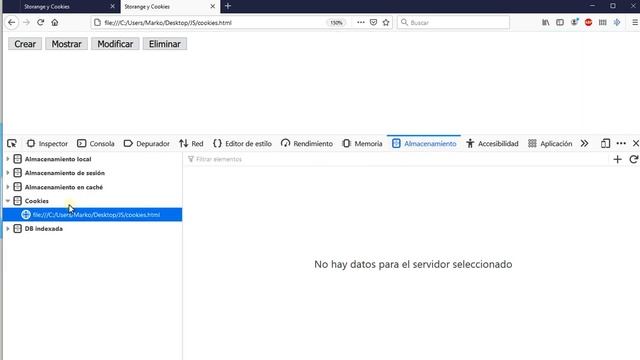
Task: Close the first Storange y Cookies tab
Action: (x=113, y=7)
